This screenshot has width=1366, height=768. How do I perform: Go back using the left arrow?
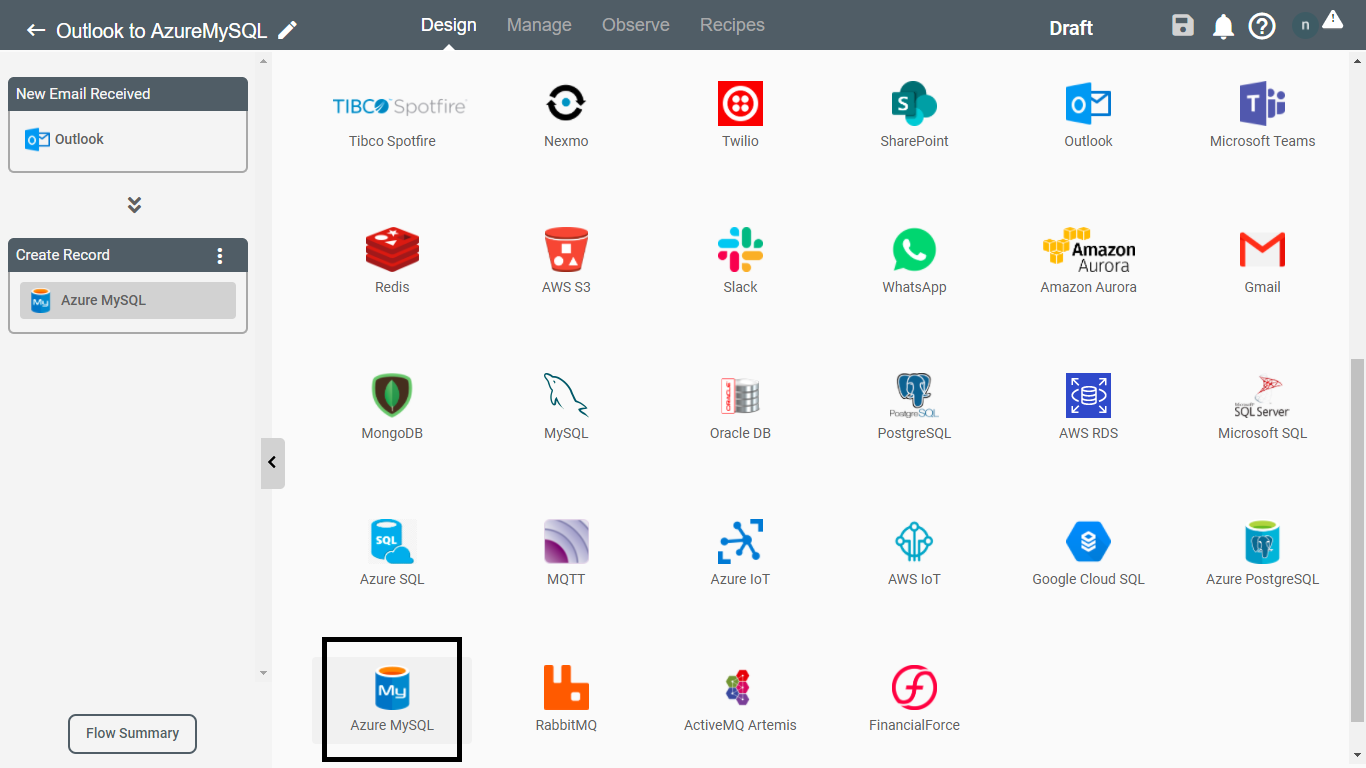[x=36, y=30]
